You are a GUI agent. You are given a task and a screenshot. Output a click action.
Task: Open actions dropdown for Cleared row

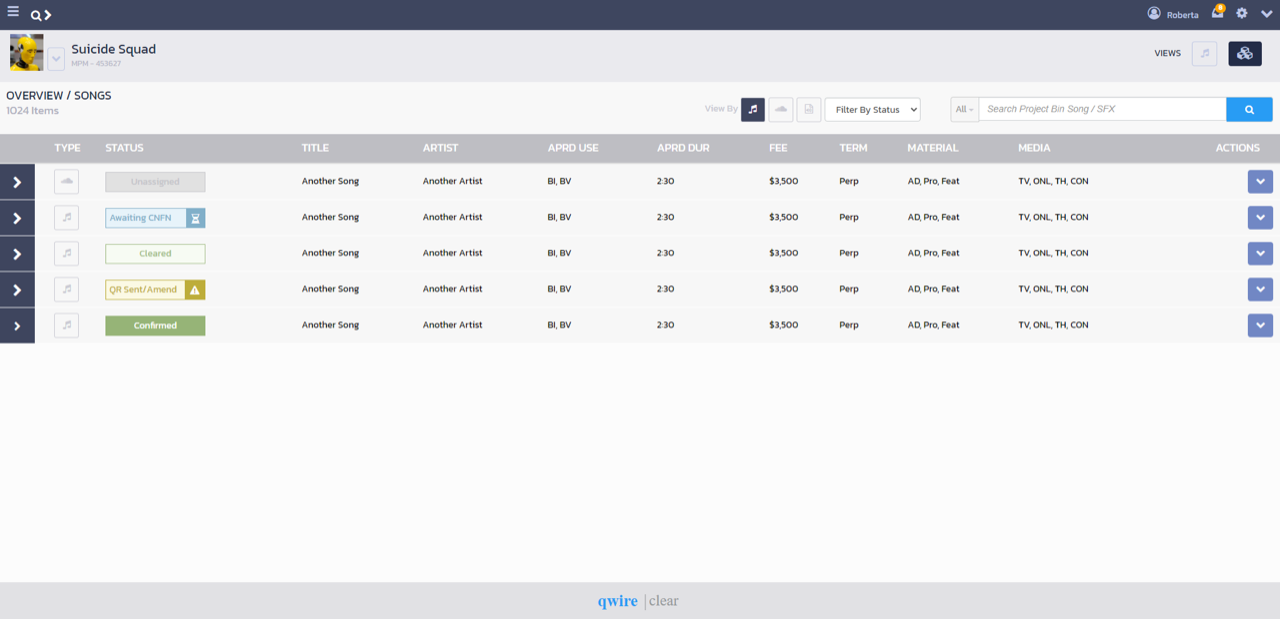(1260, 253)
